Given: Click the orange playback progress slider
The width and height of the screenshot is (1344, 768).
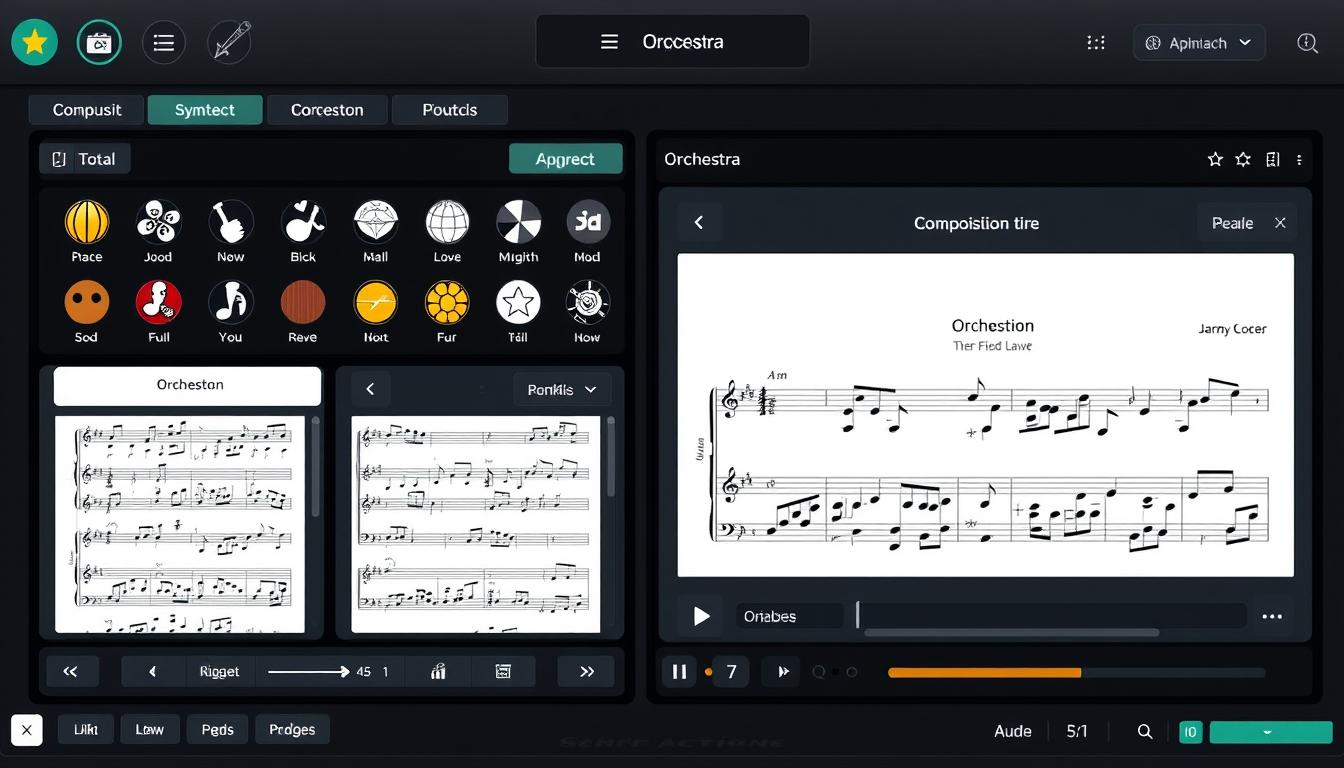Looking at the screenshot, I should 984,673.
